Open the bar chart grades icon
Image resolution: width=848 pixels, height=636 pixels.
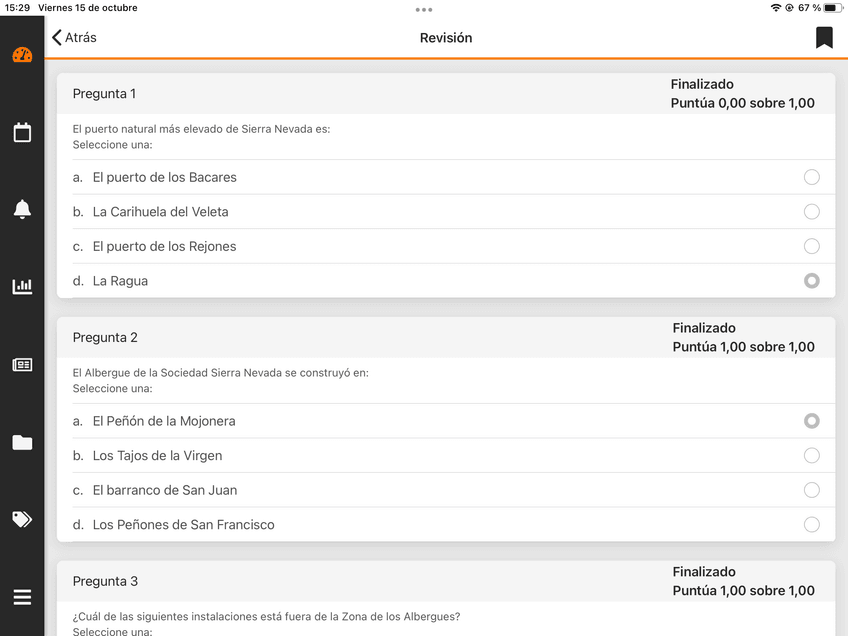[x=22, y=287]
